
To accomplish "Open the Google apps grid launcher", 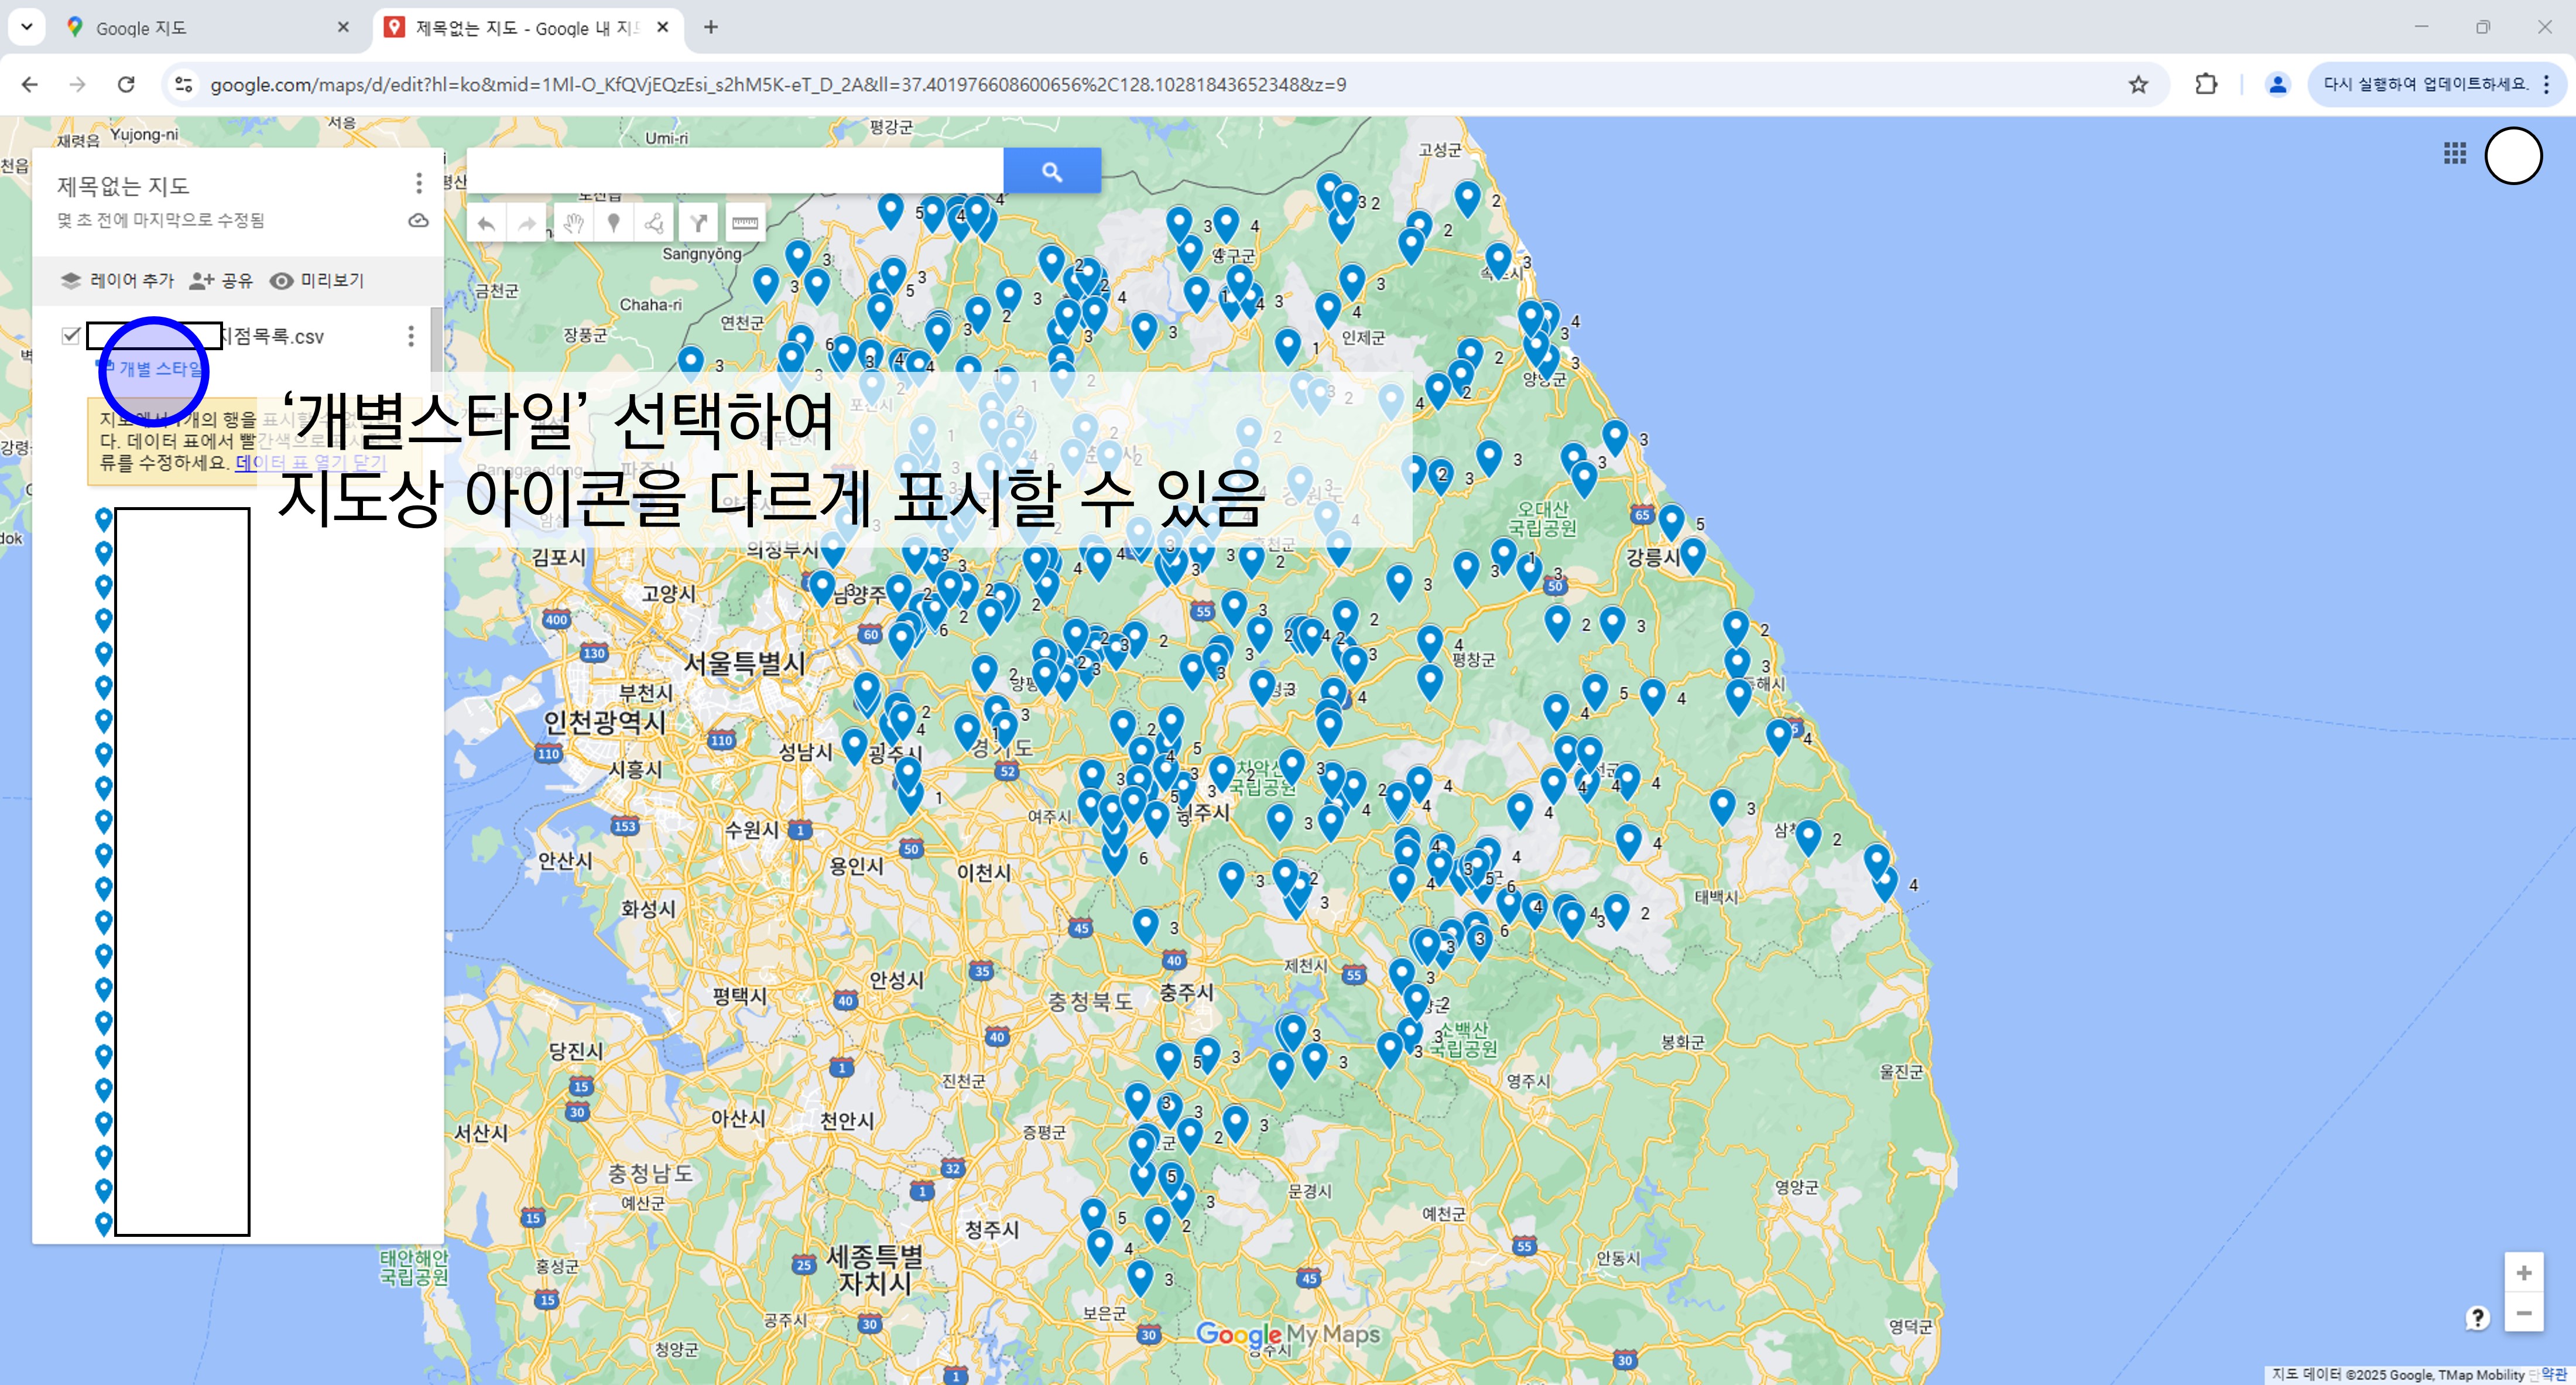I will (2454, 153).
